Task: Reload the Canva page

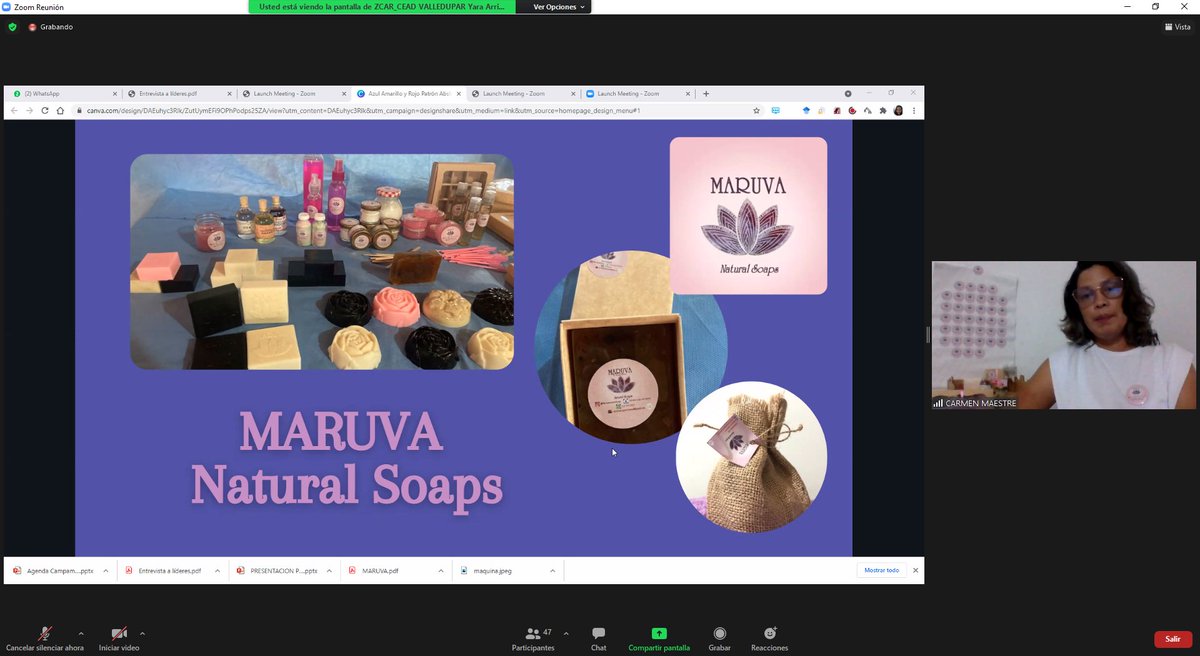Action: pos(45,111)
